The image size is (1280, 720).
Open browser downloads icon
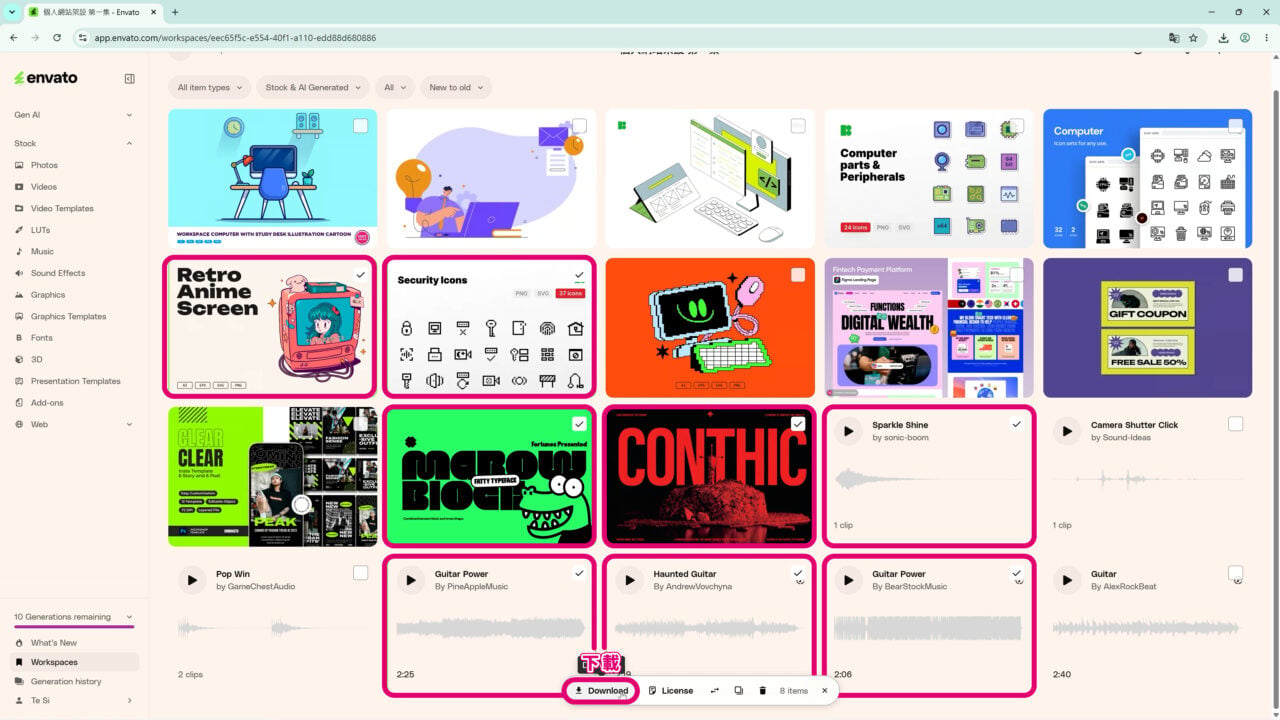point(1224,38)
